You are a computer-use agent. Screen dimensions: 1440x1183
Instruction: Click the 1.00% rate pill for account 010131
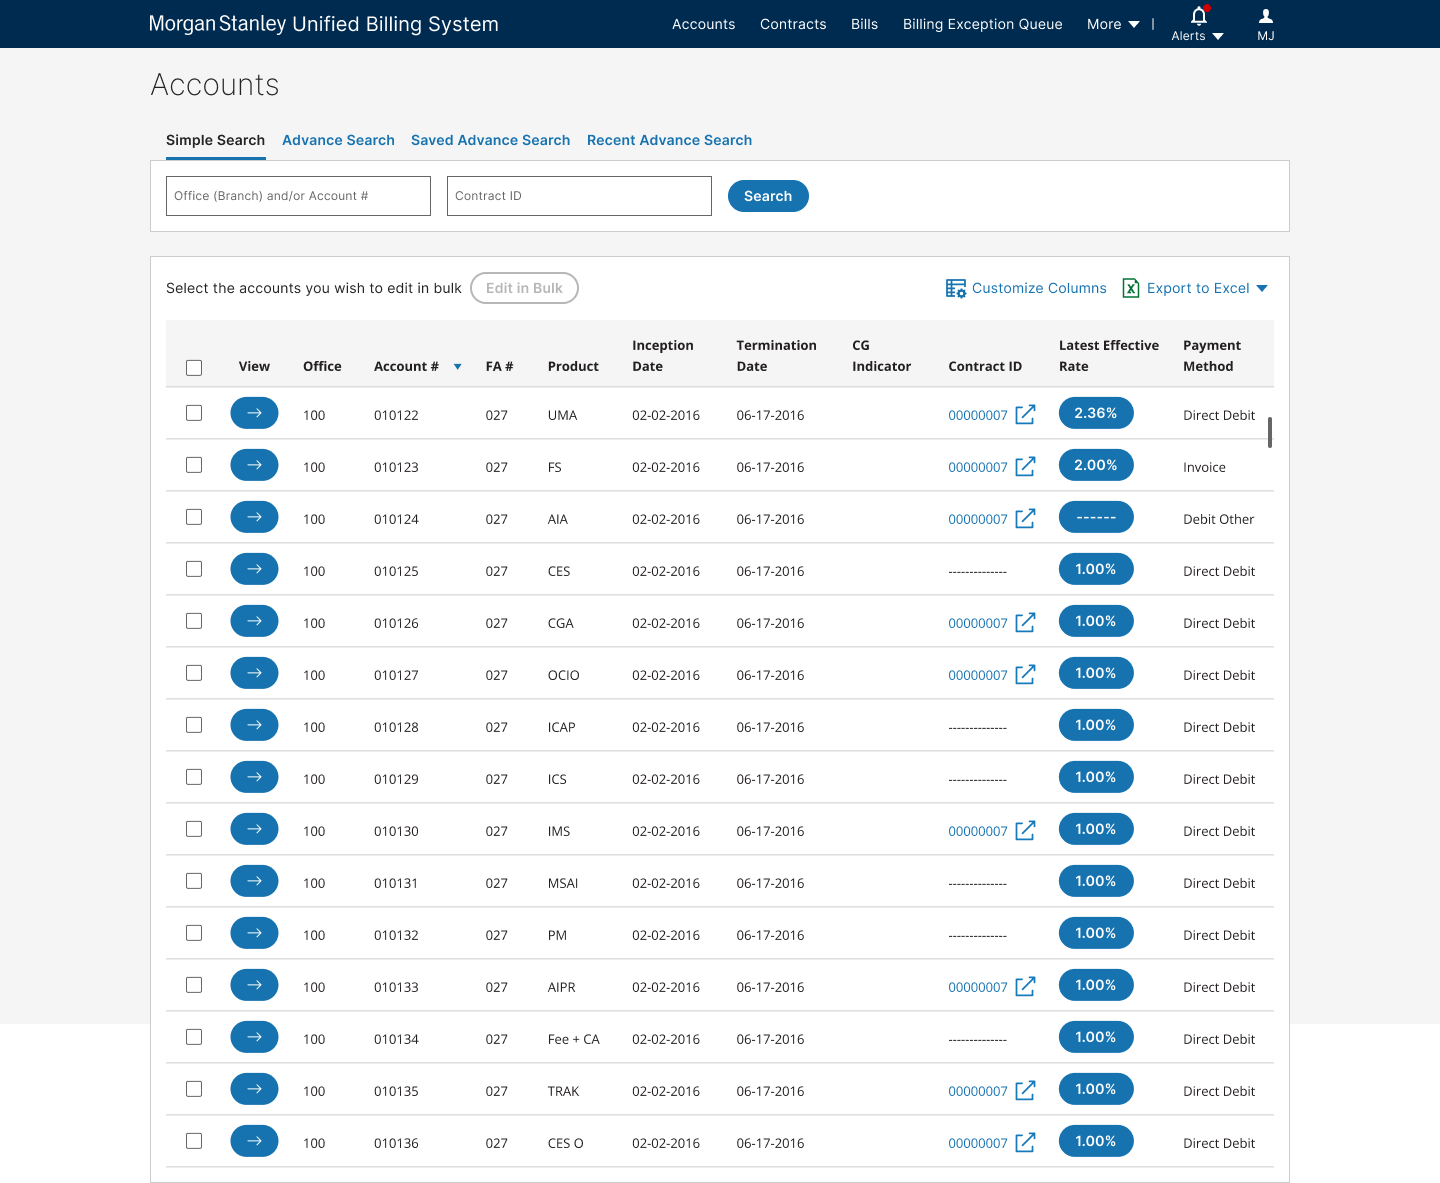click(x=1096, y=881)
